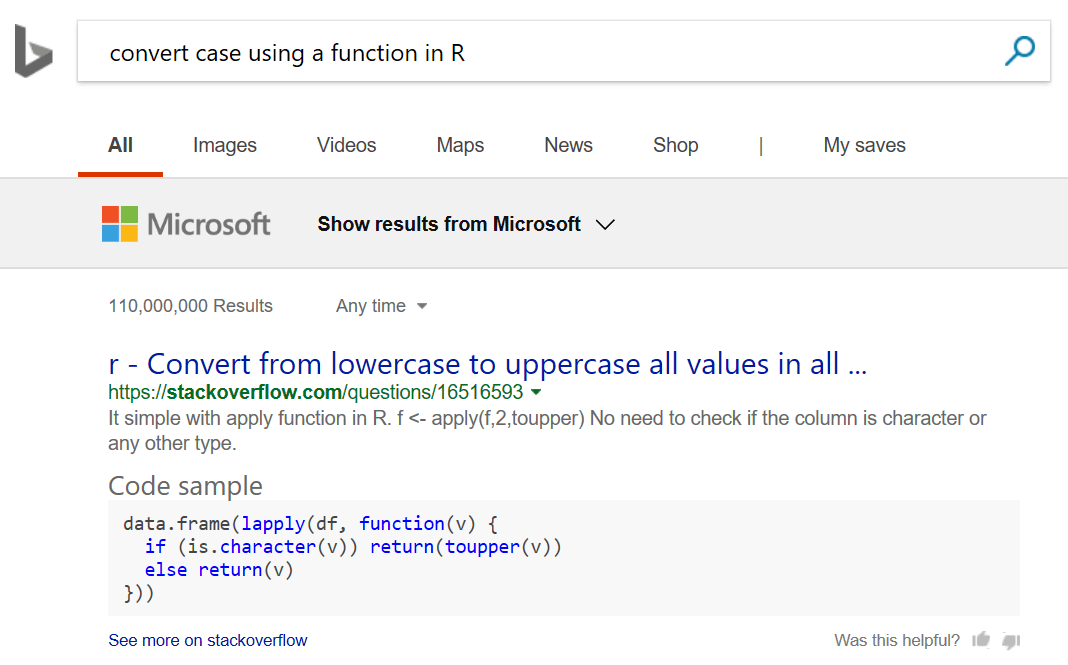
Task: Click the code line starting data.frame(lapply
Action: [311, 524]
